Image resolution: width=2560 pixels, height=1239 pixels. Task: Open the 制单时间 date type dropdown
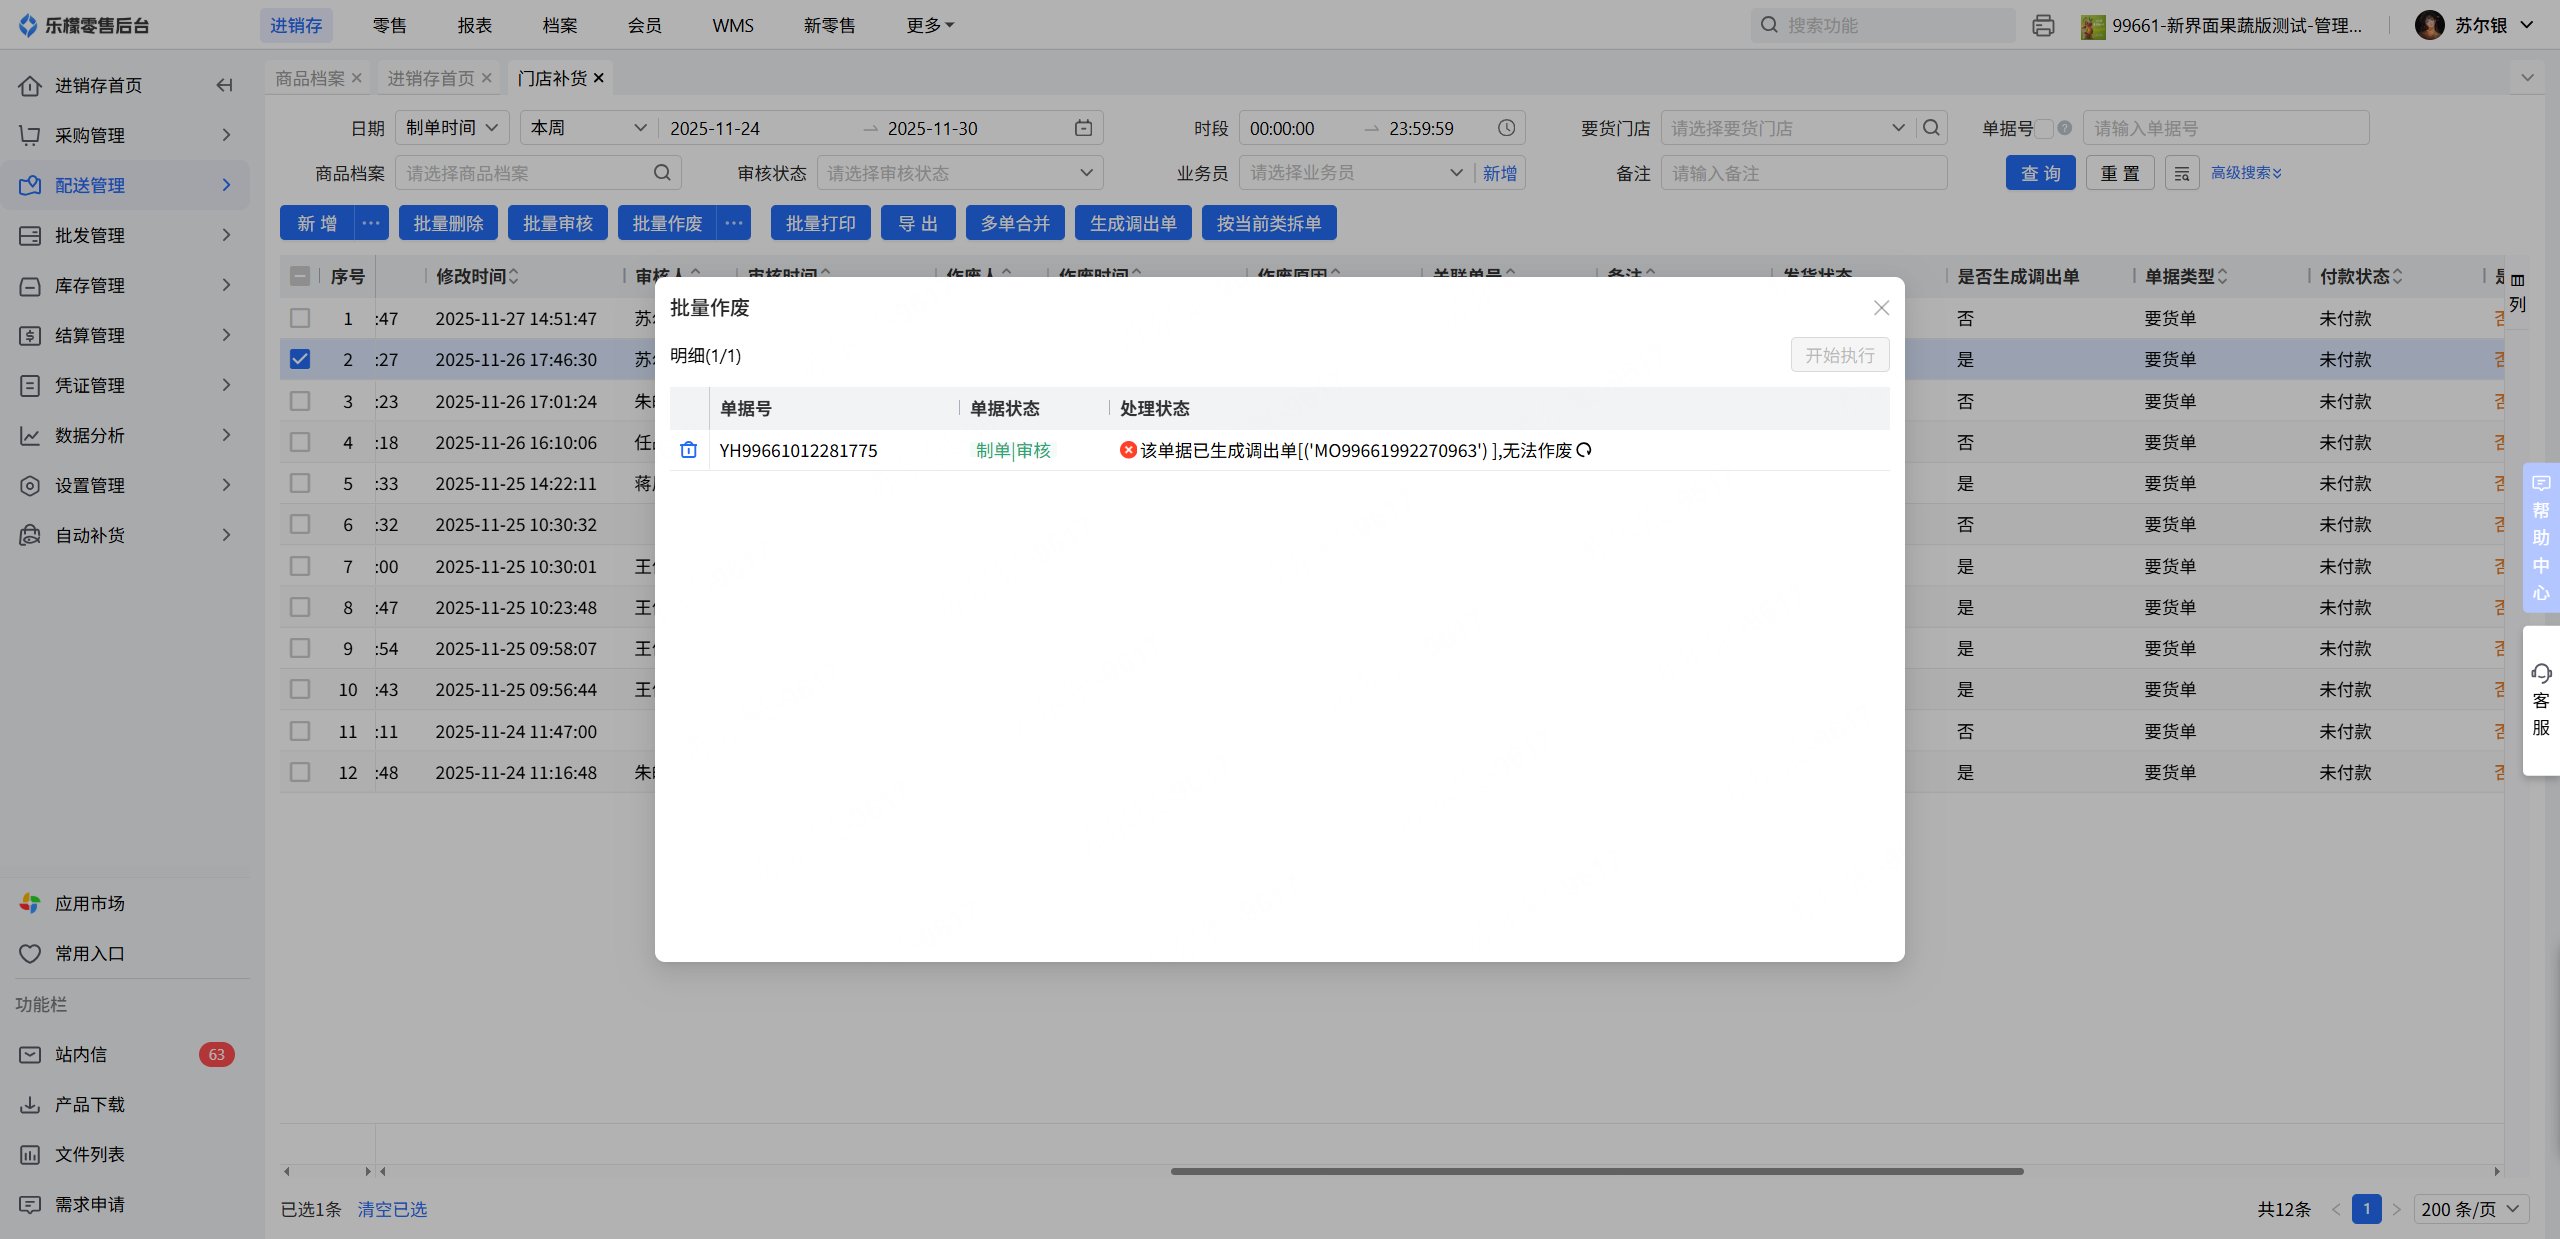(452, 128)
